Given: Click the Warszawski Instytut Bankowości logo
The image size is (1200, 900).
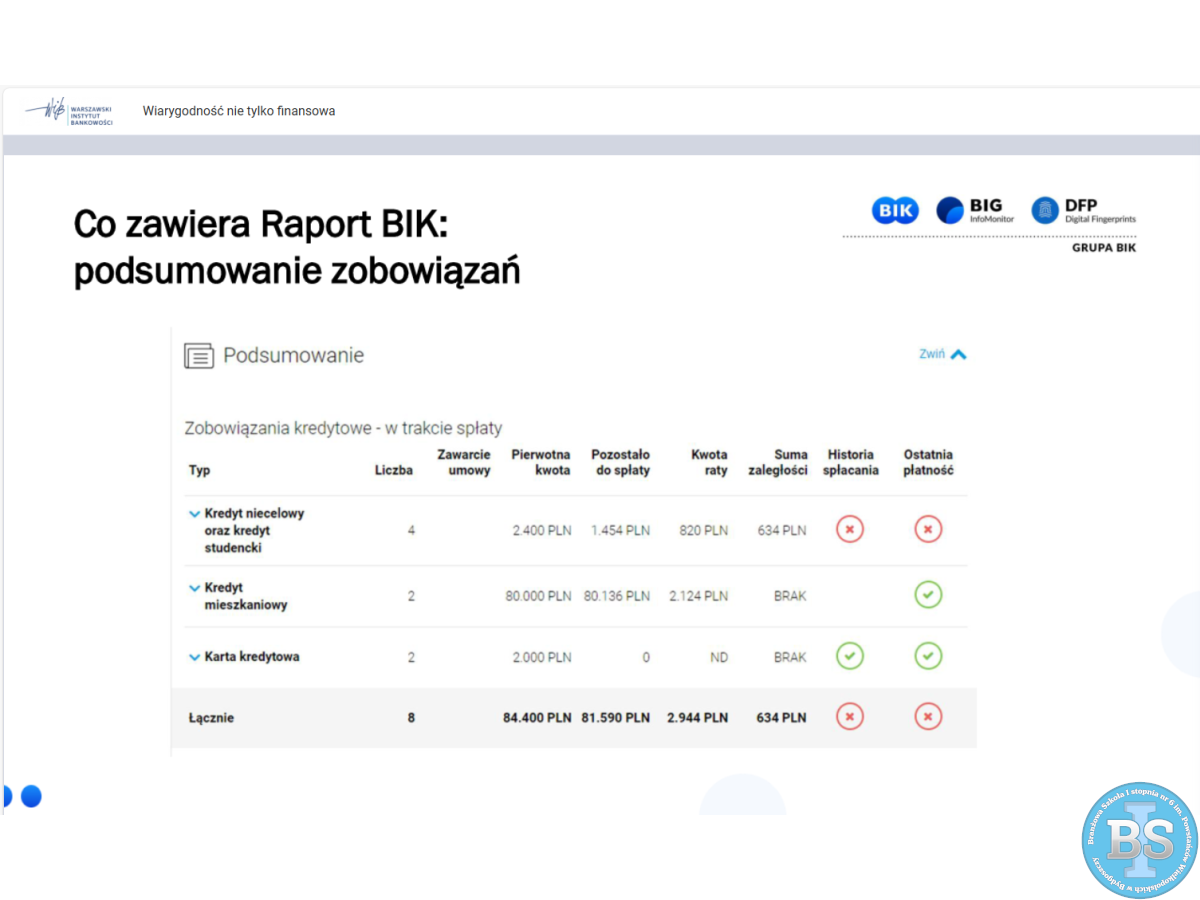Looking at the screenshot, I should [70, 111].
